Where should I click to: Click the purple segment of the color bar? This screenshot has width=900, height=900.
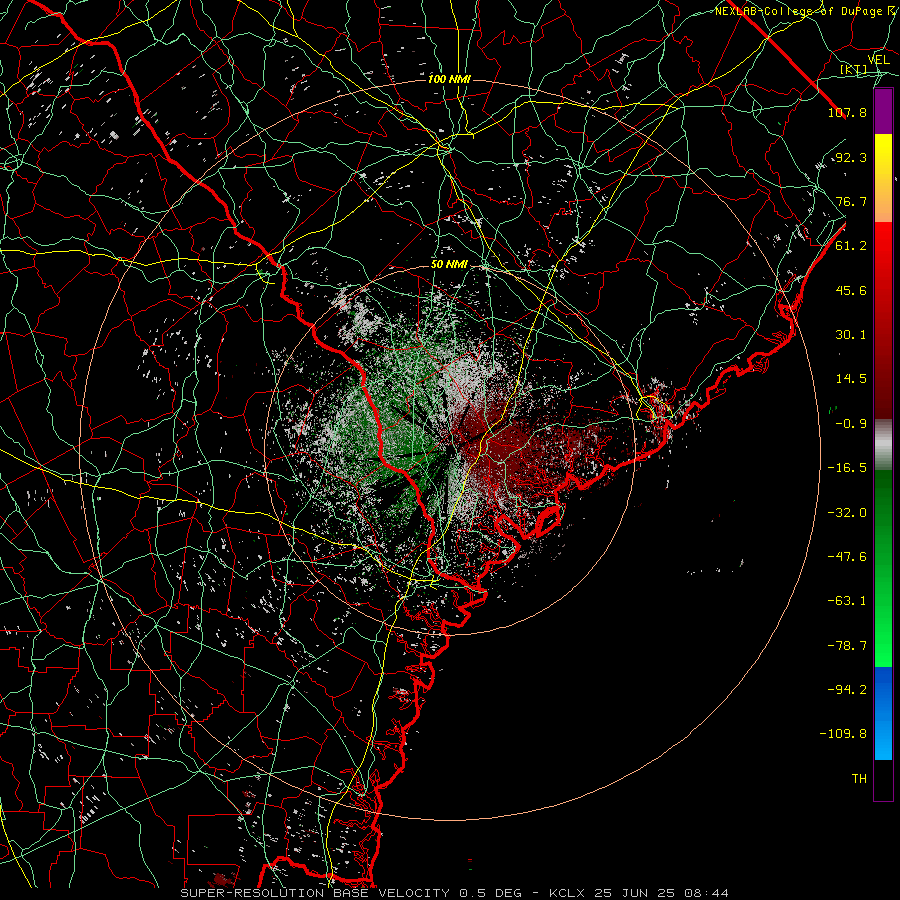(883, 111)
